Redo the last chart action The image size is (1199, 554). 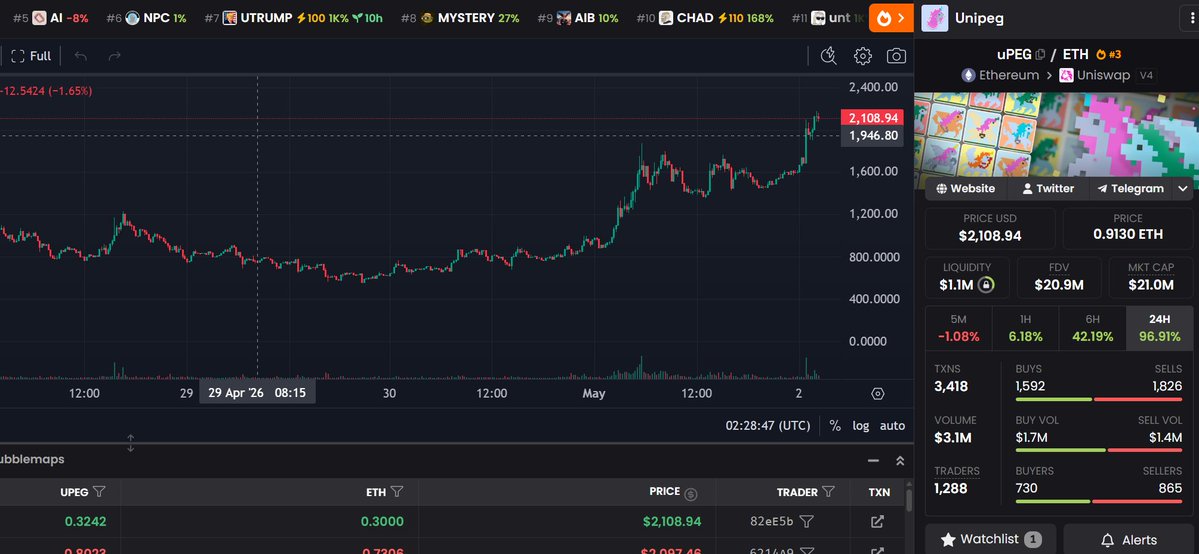pyautogui.click(x=115, y=56)
